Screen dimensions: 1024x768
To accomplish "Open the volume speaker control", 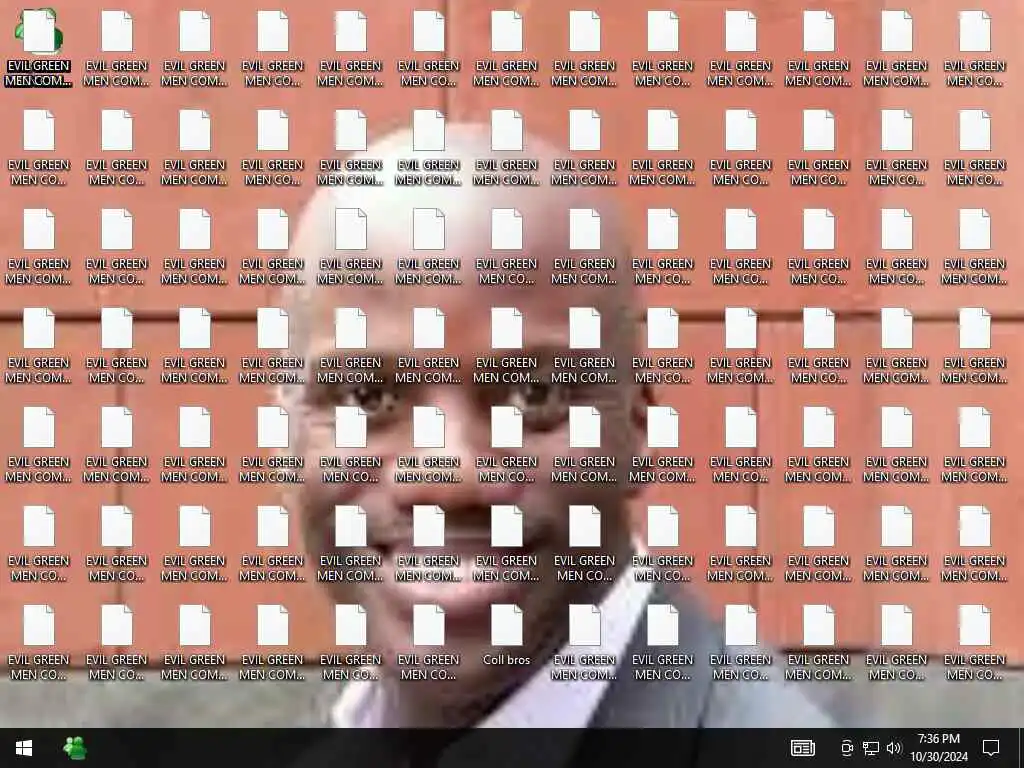I will coord(894,748).
